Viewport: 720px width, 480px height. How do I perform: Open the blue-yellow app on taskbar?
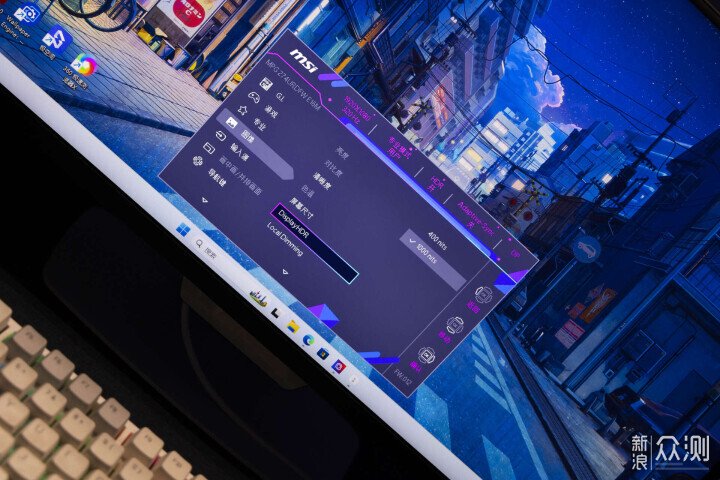click(323, 354)
